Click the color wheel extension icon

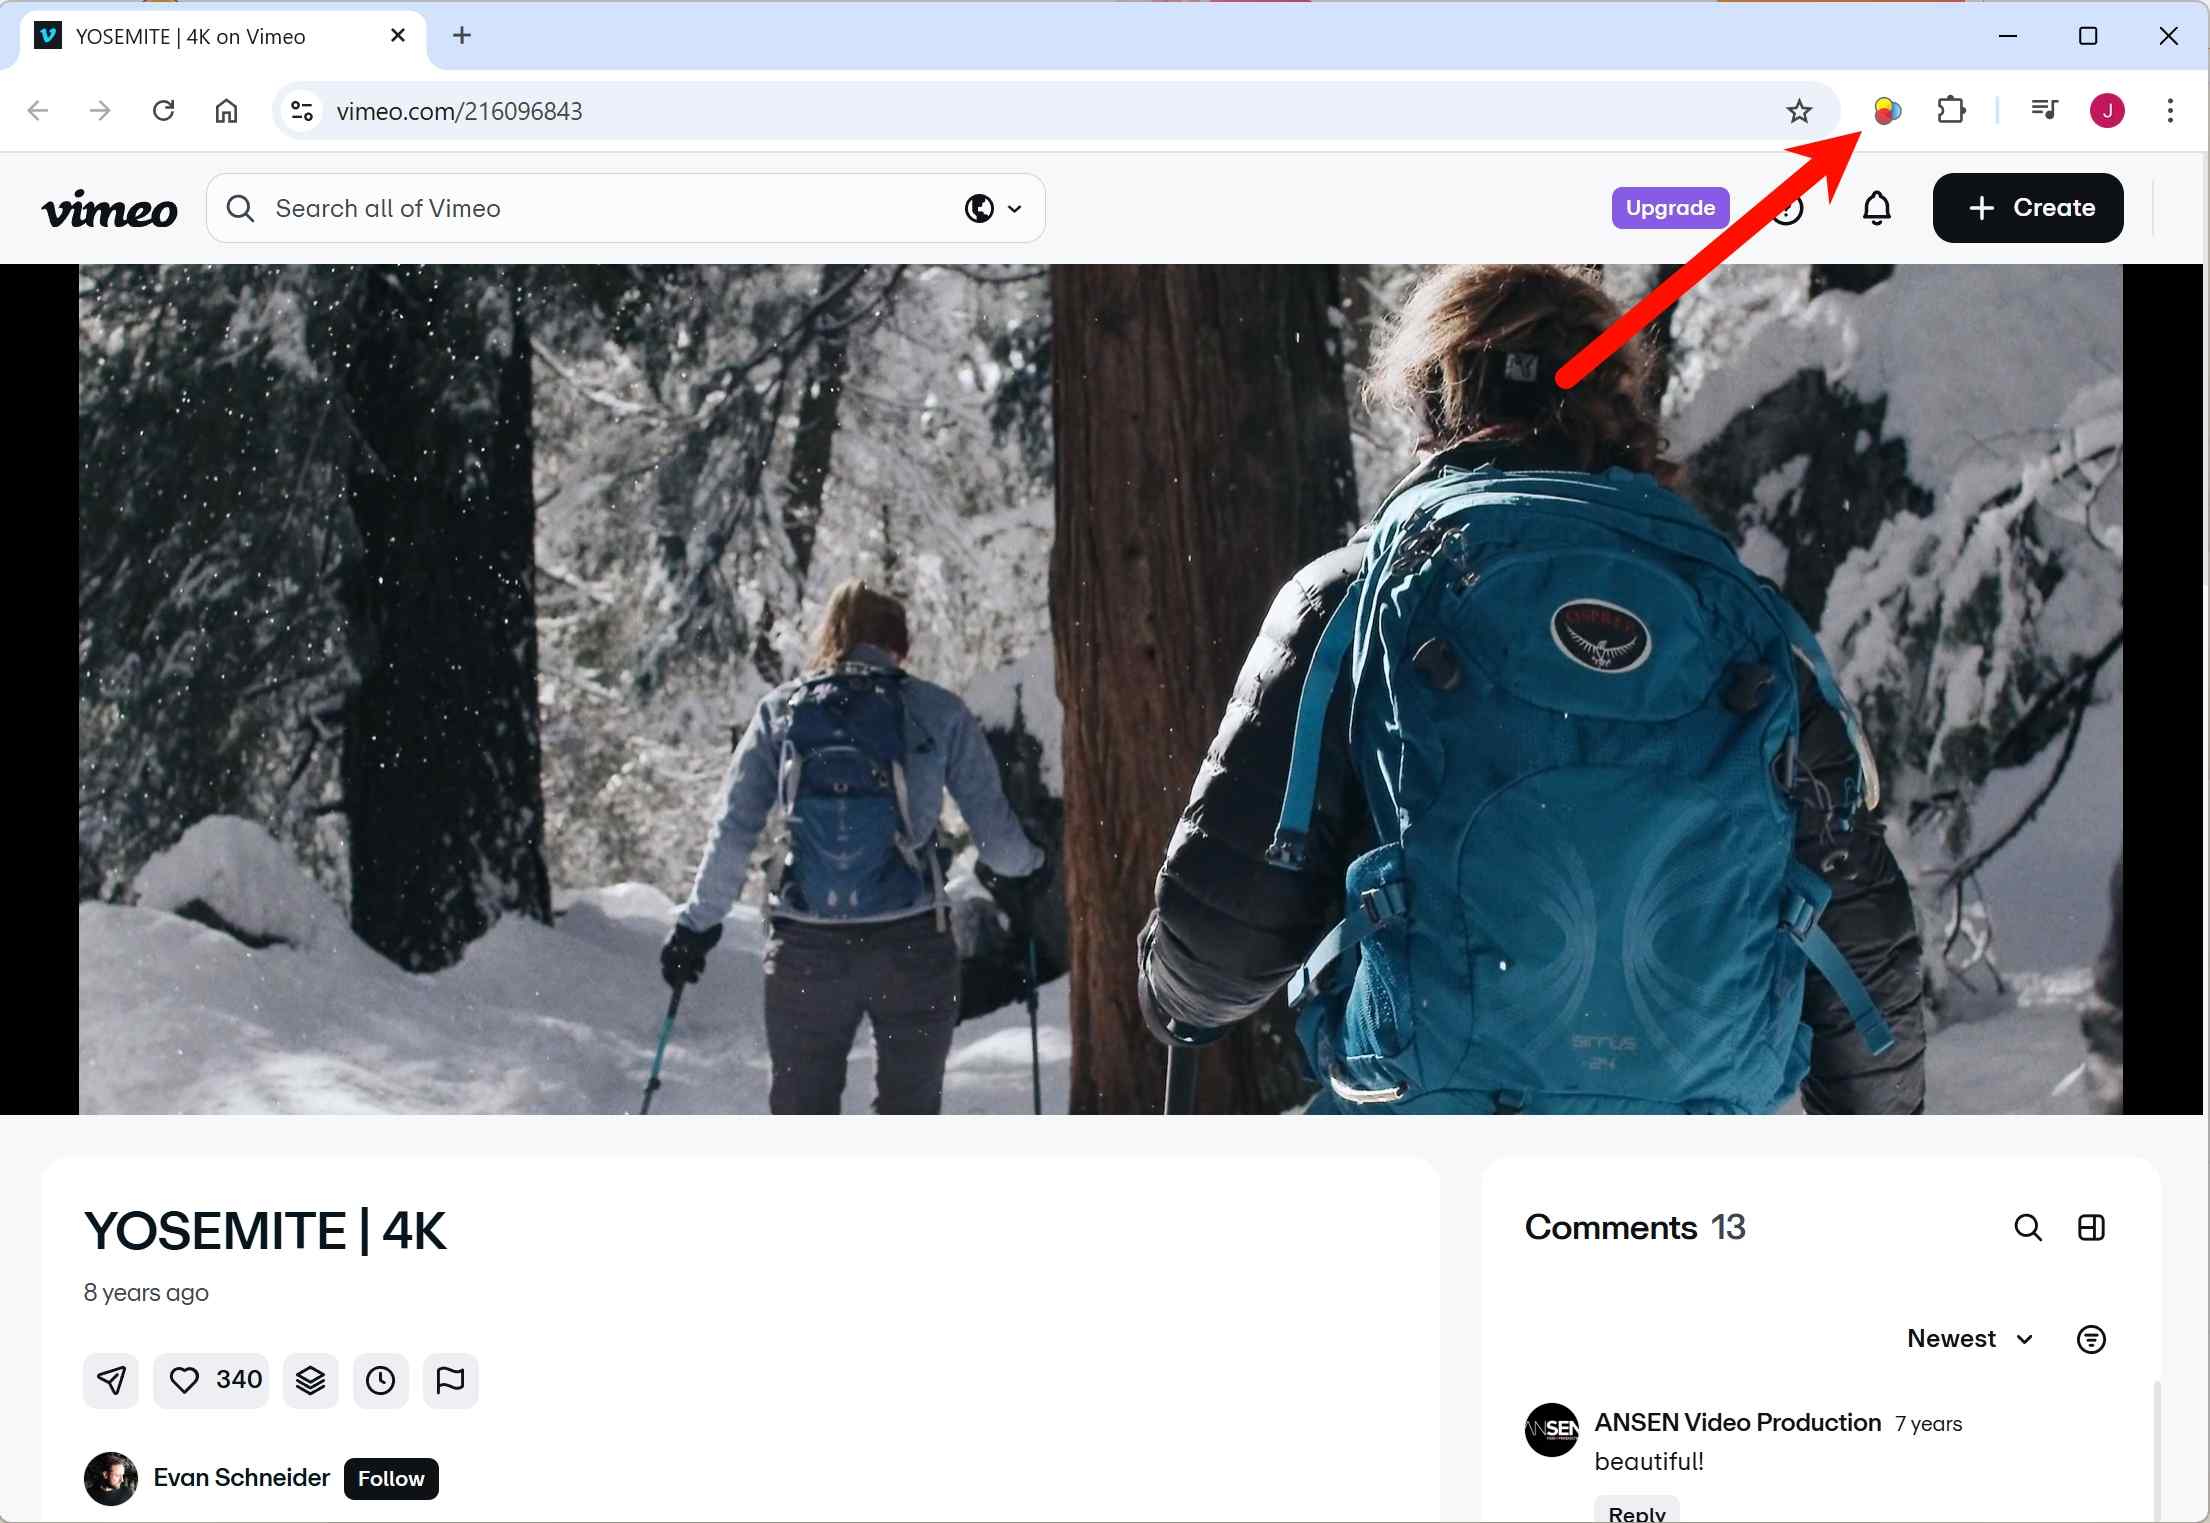(1887, 110)
